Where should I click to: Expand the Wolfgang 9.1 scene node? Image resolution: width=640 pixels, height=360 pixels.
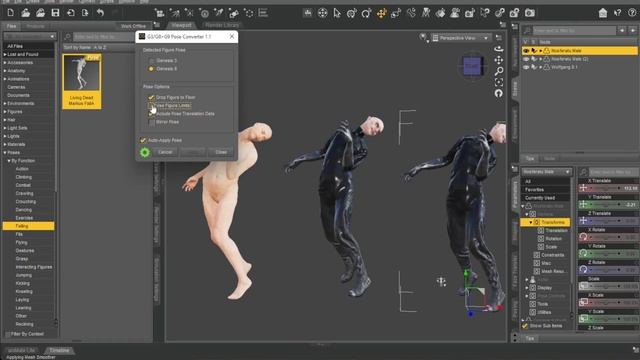[541, 67]
